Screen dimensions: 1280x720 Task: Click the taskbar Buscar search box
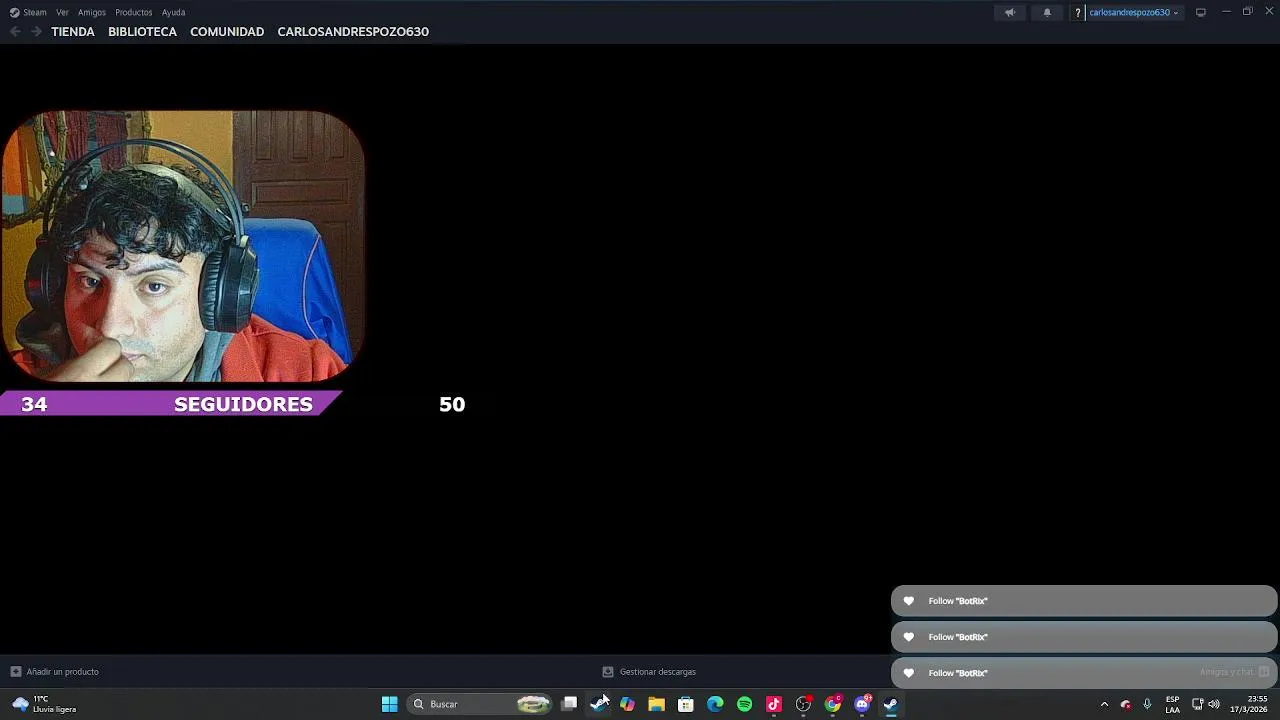tap(481, 704)
